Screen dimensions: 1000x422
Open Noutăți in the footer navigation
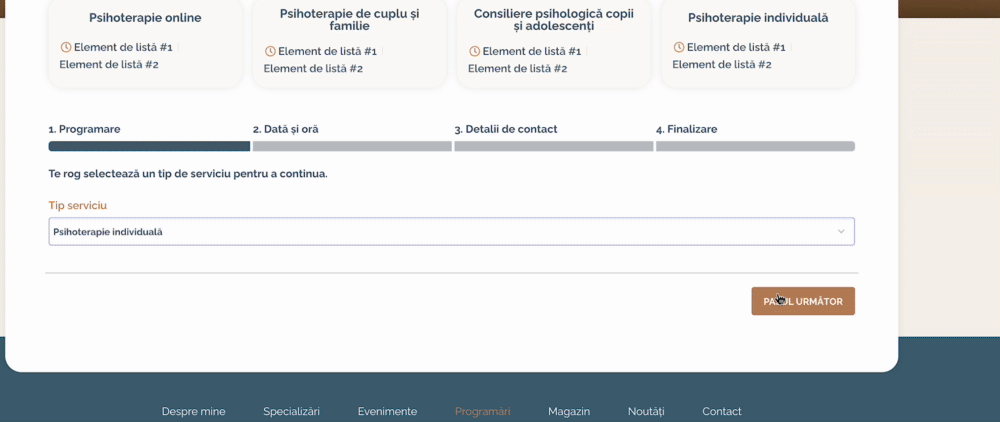[x=646, y=411]
